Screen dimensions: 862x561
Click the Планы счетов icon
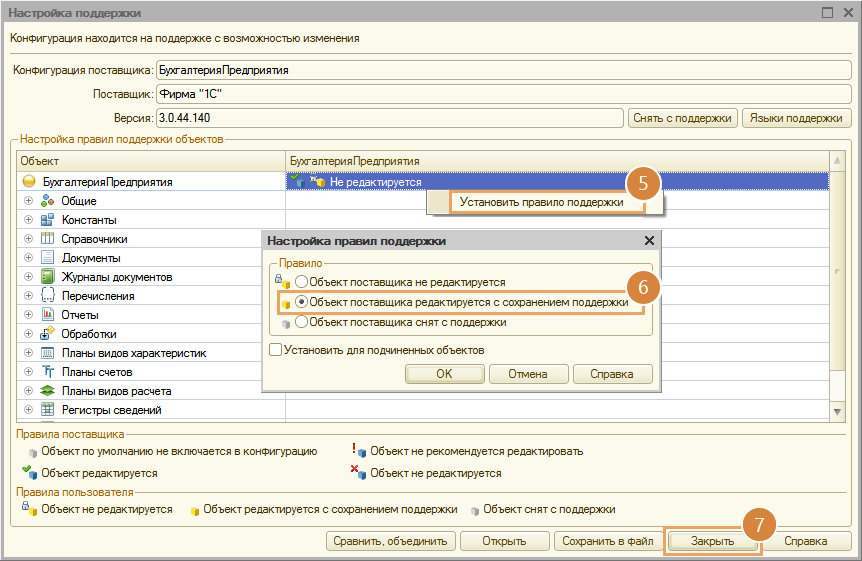(x=47, y=372)
